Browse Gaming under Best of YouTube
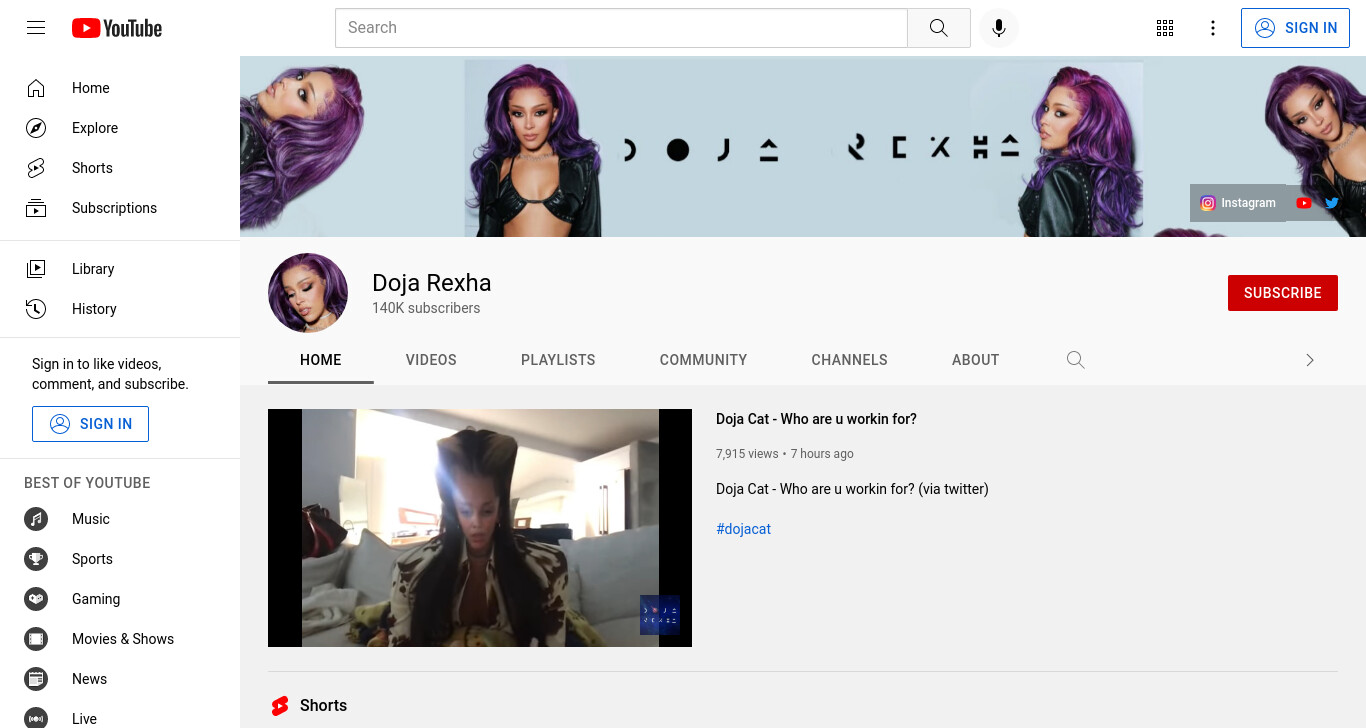 point(120,599)
